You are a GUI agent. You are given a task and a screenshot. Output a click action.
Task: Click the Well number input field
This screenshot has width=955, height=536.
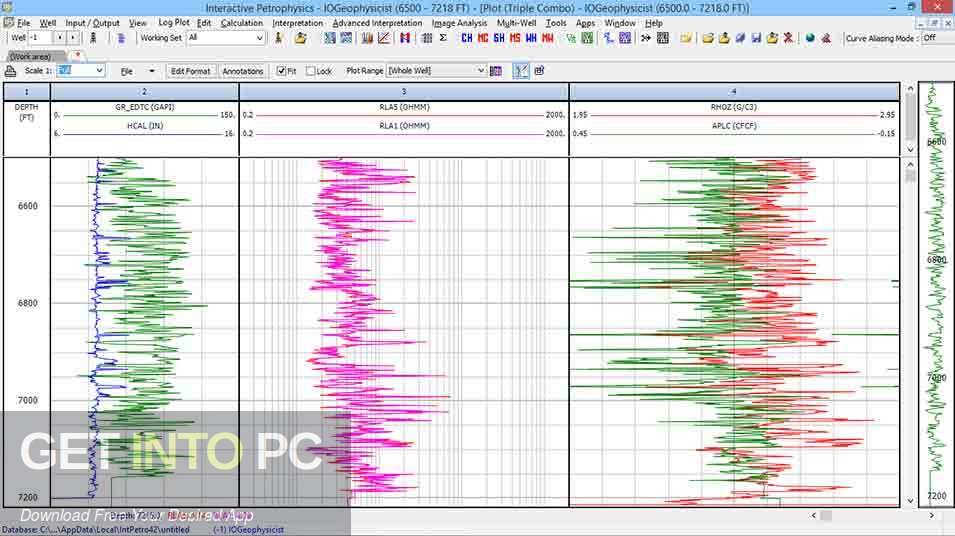[40, 38]
